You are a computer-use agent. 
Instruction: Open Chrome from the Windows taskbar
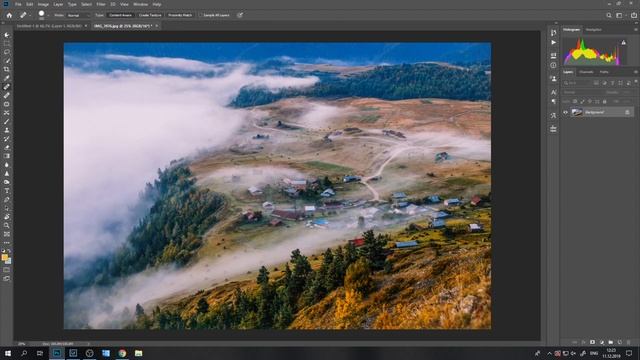tap(122, 353)
